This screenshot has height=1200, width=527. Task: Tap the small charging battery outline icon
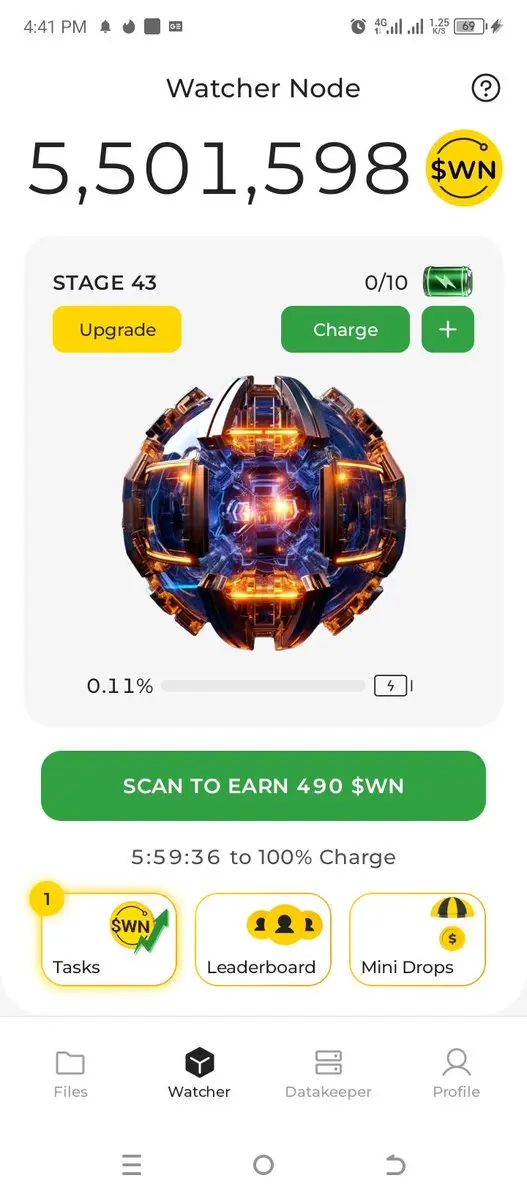(x=393, y=686)
